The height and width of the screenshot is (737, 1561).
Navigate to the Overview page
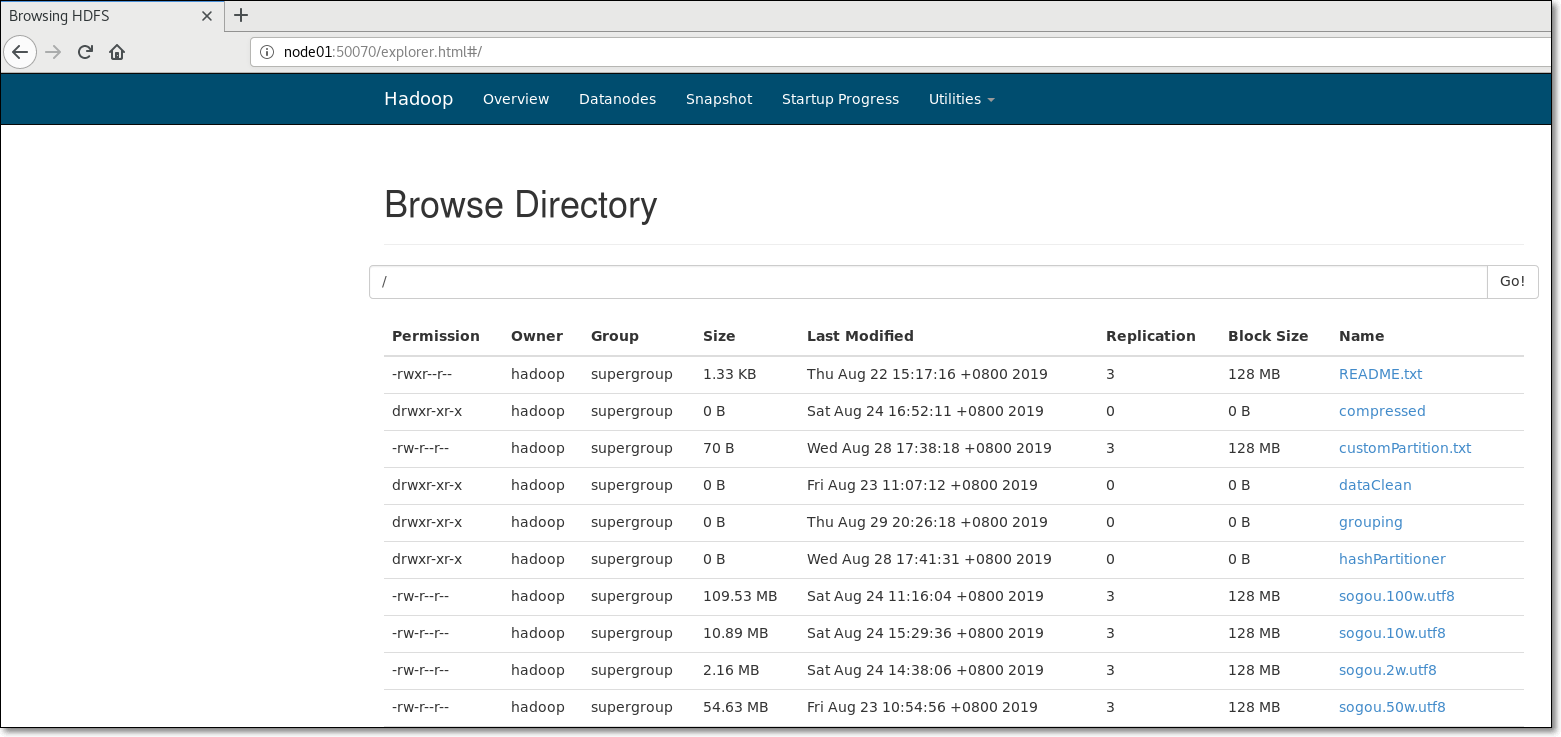tap(515, 98)
